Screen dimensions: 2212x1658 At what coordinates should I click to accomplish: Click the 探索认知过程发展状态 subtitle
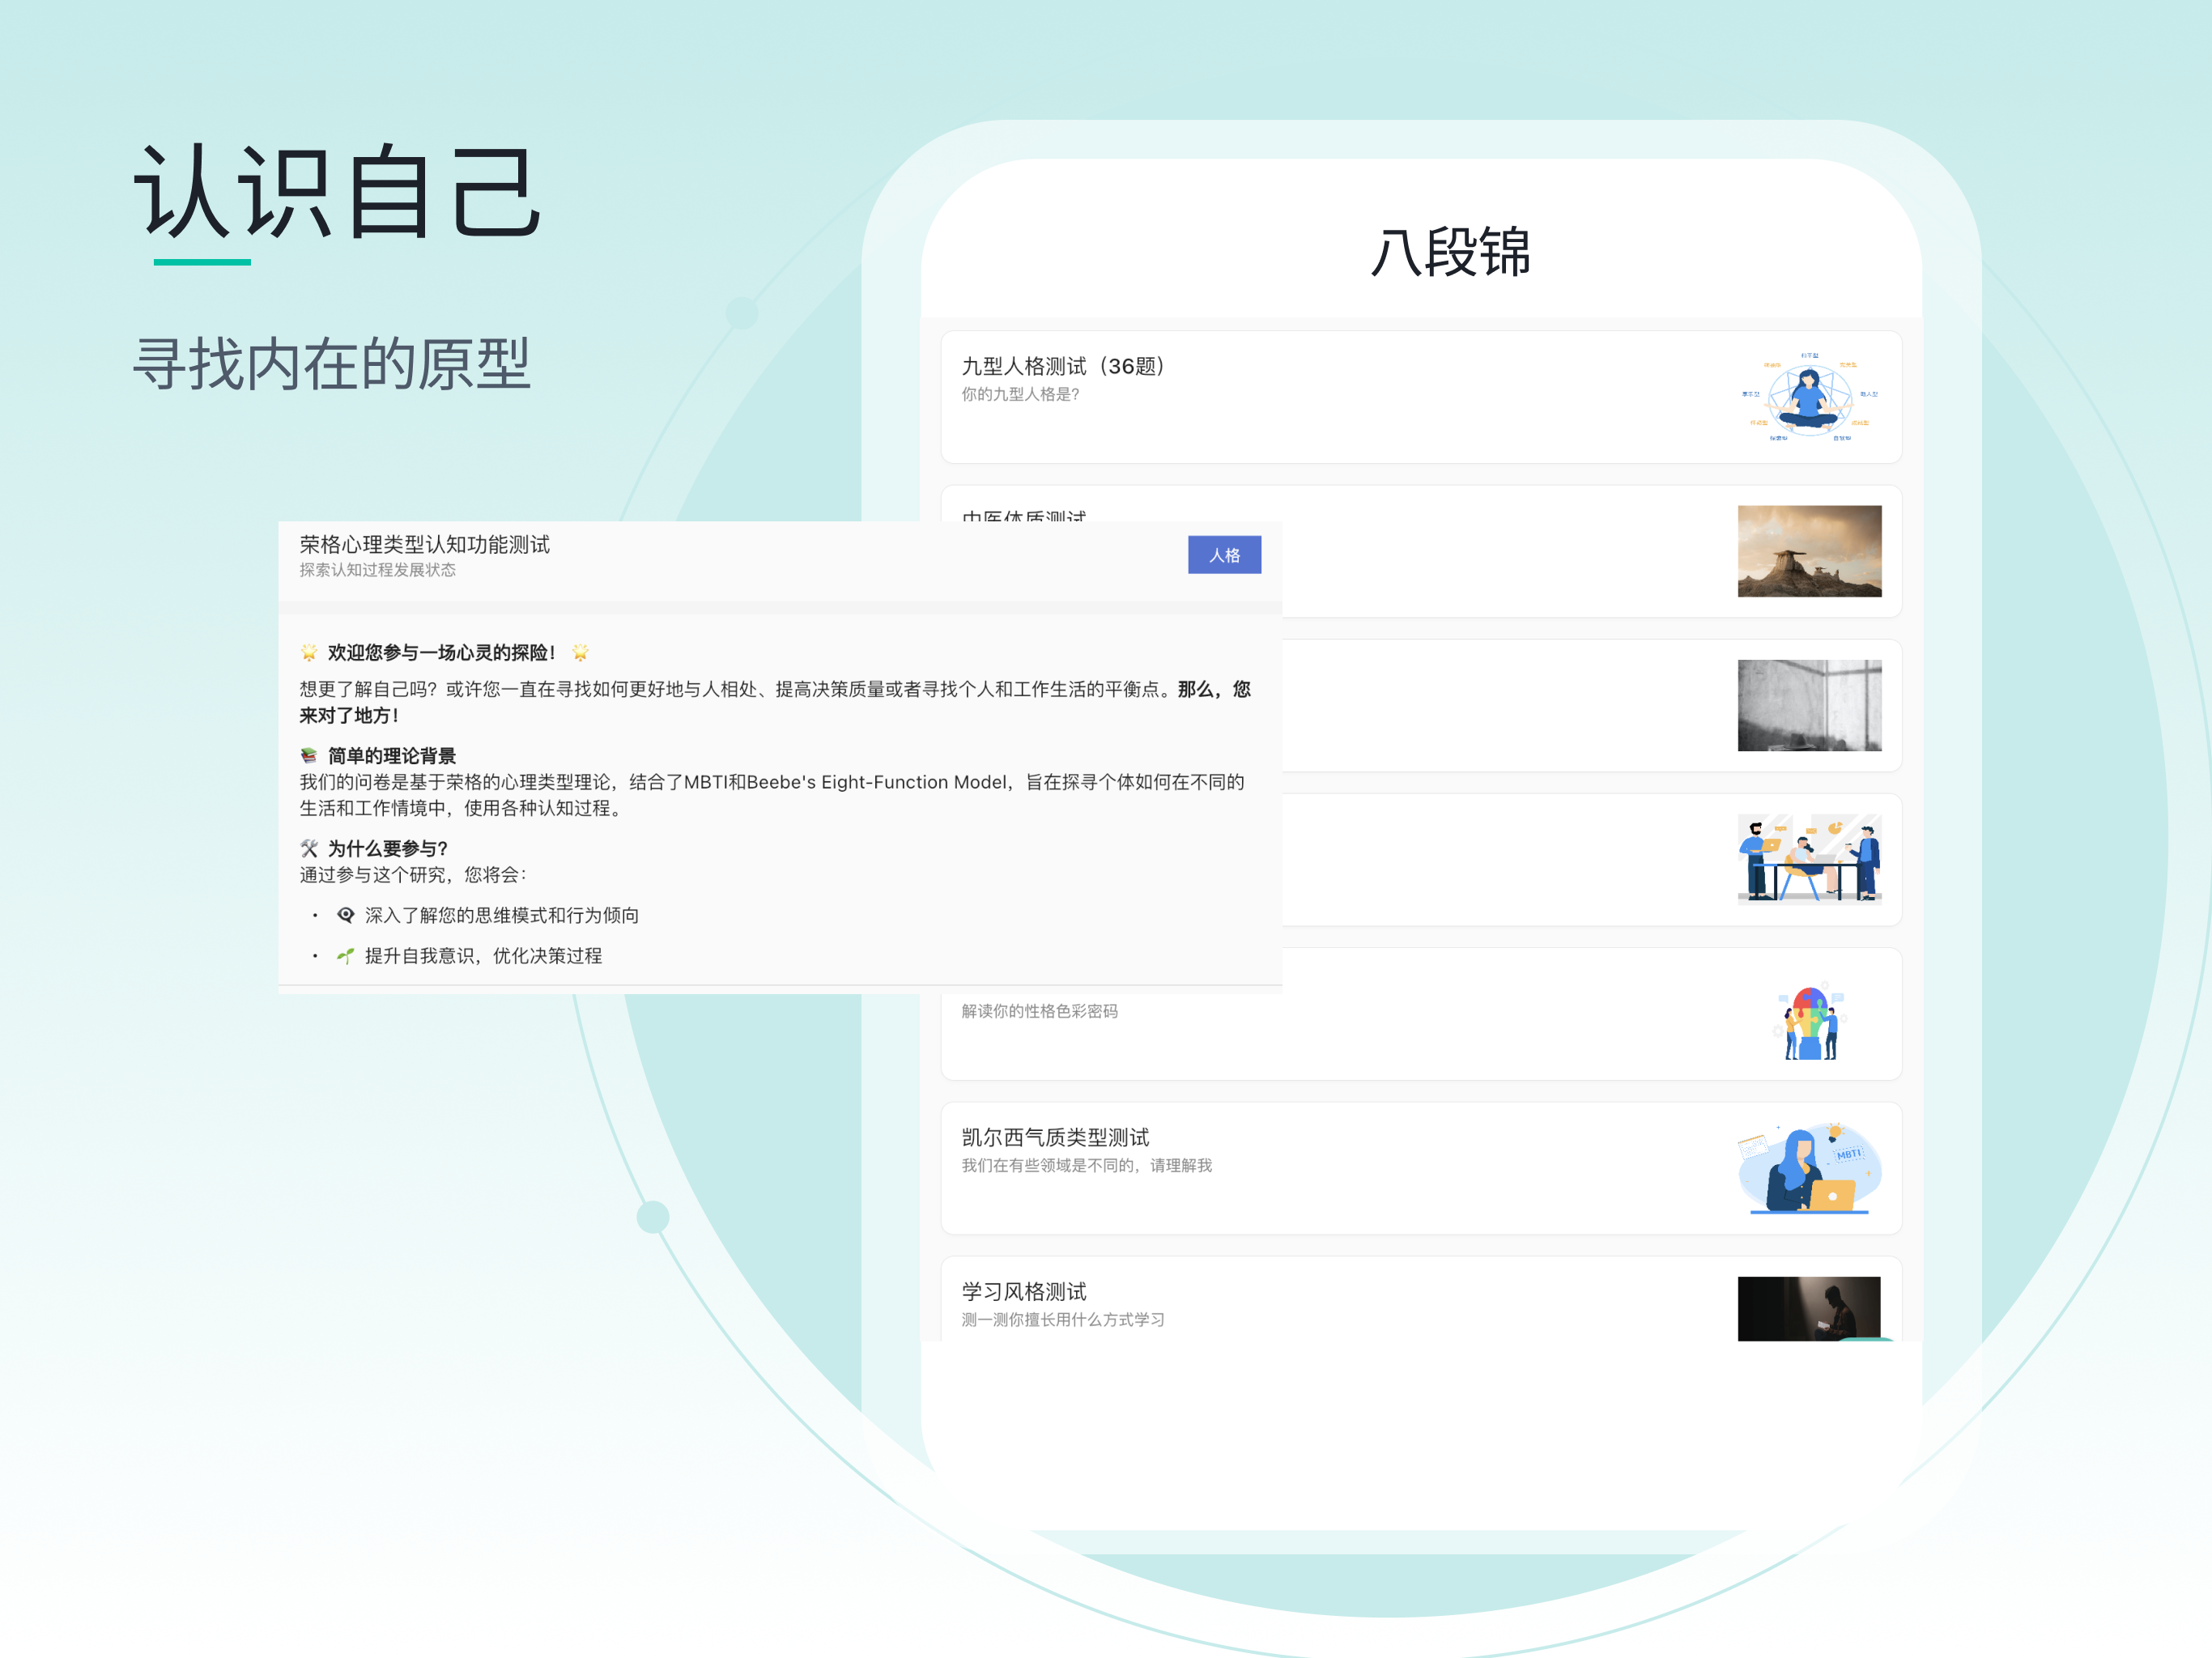(x=378, y=570)
